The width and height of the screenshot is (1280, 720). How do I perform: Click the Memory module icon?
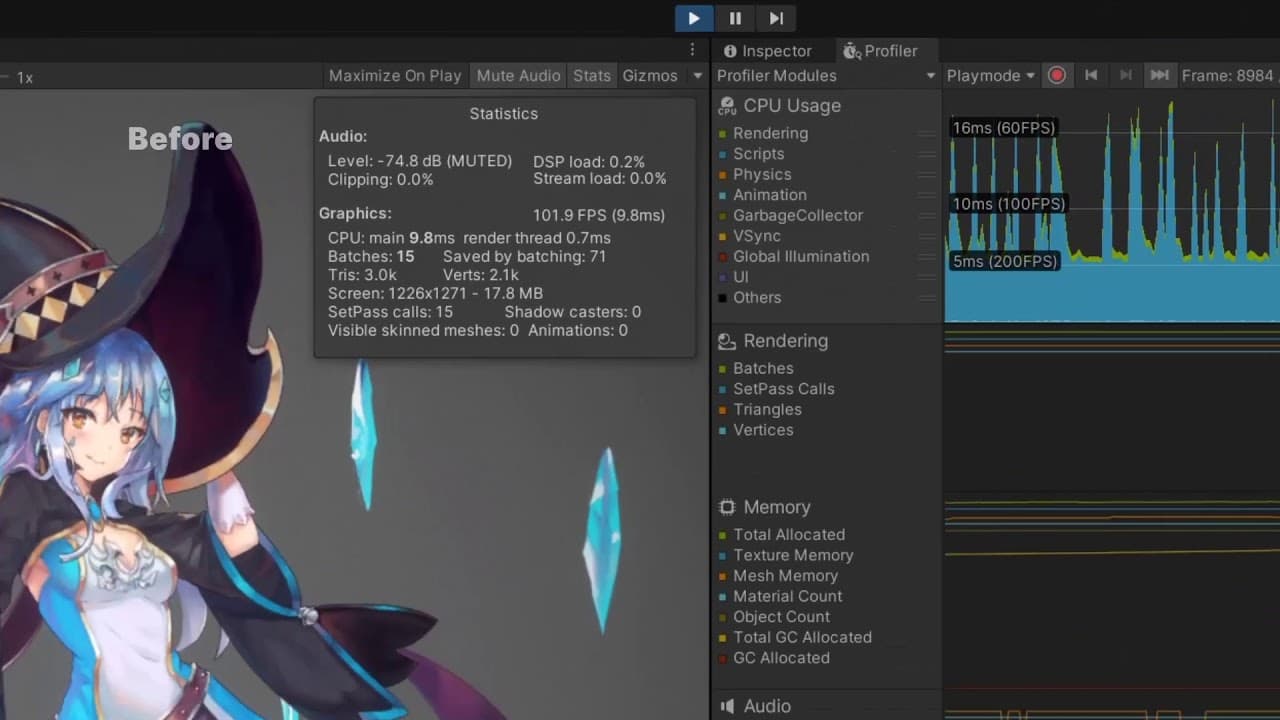click(727, 507)
